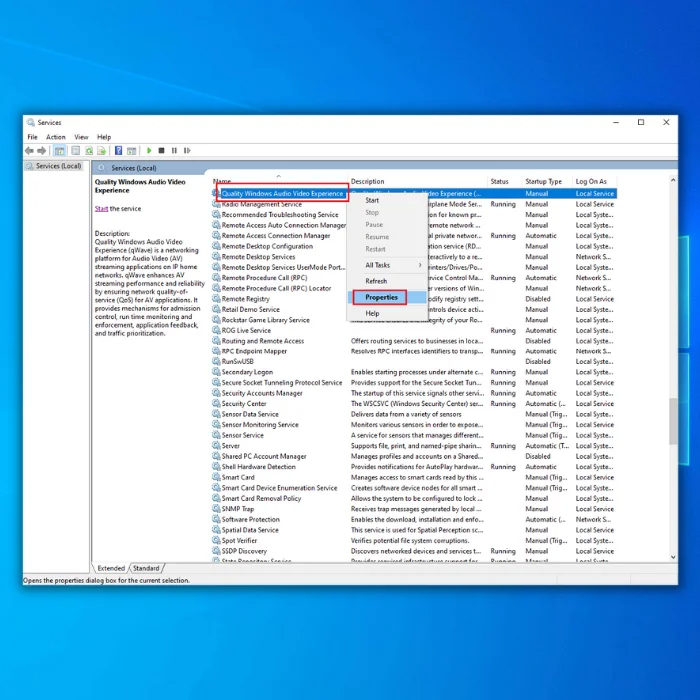Click the Restart Service toolbar icon

tap(187, 151)
